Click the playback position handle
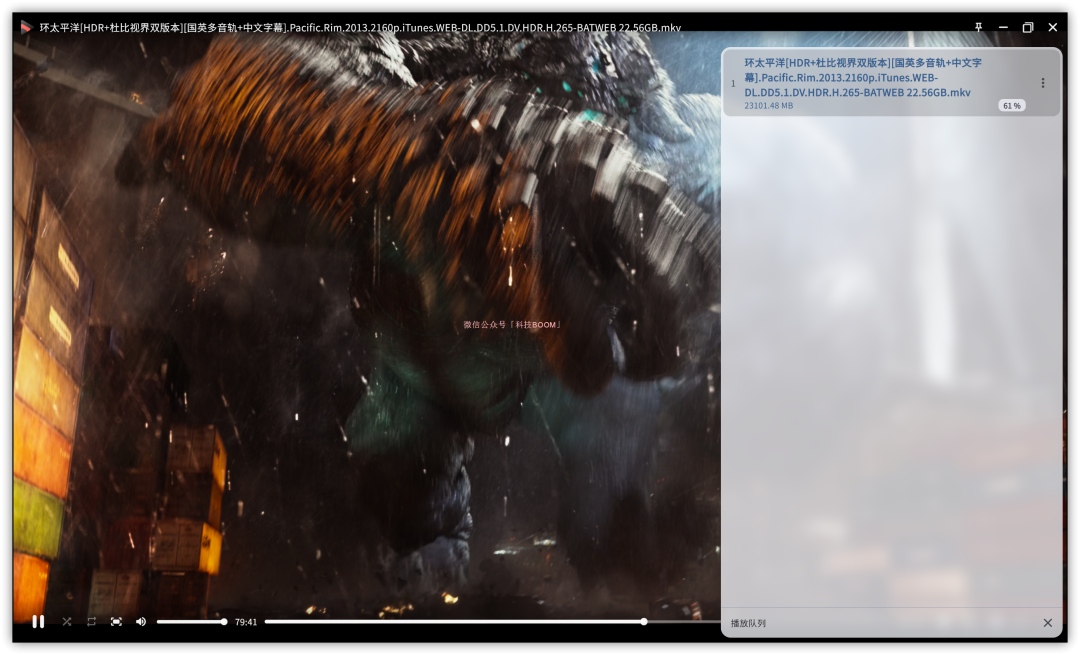The width and height of the screenshot is (1080, 655). pos(643,622)
